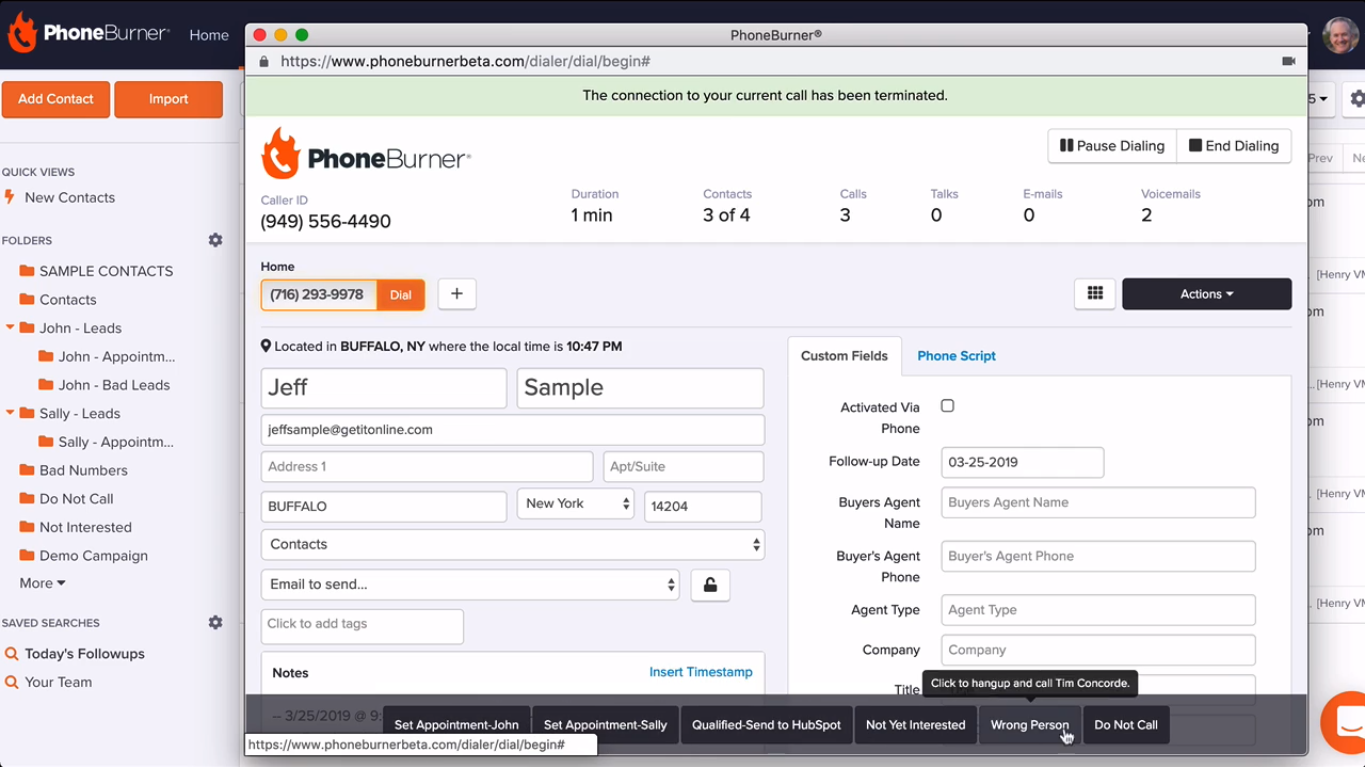Click the Pause Dialing button
This screenshot has width=1365, height=767.
click(1112, 146)
